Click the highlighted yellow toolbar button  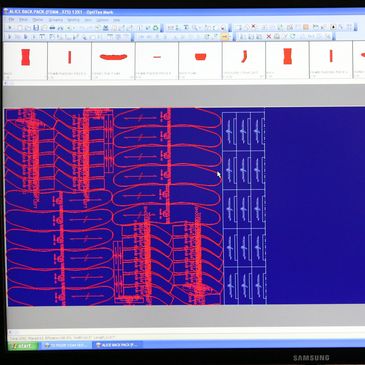click(225, 36)
